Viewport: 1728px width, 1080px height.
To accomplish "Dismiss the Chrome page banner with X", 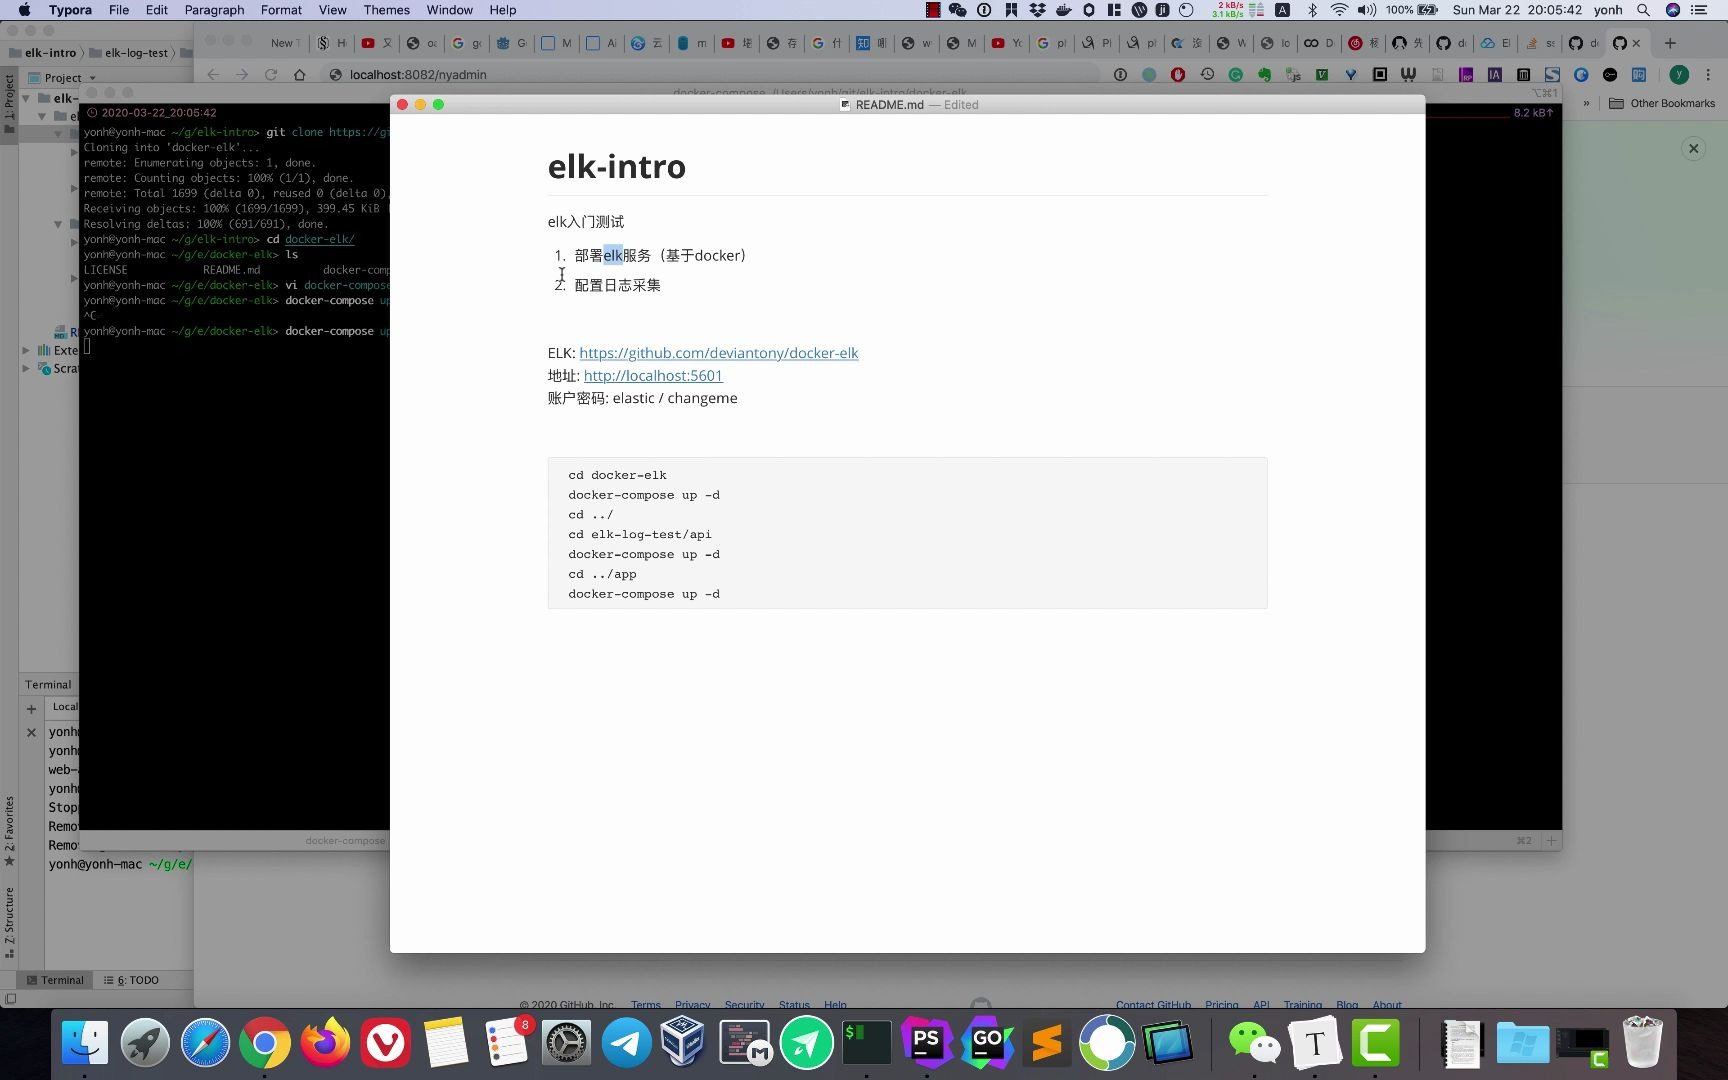I will click(x=1693, y=148).
